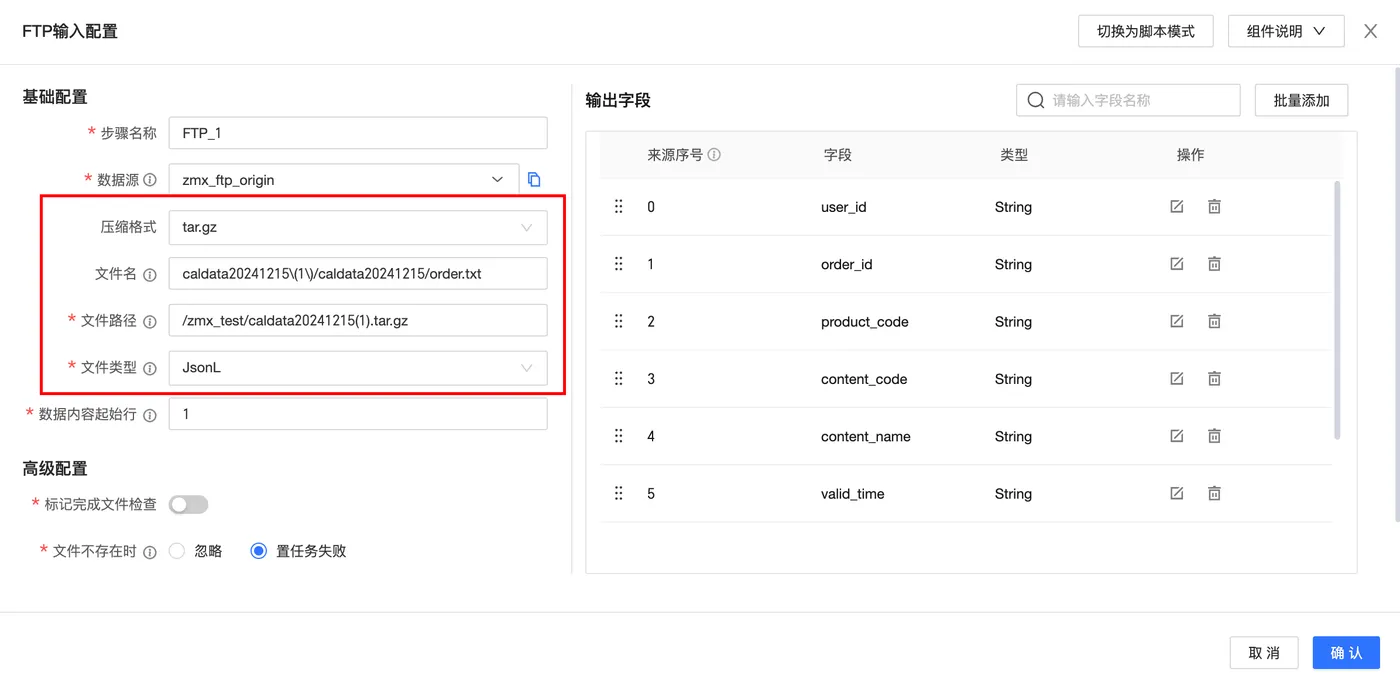Click the user_id field name cell

click(x=844, y=207)
